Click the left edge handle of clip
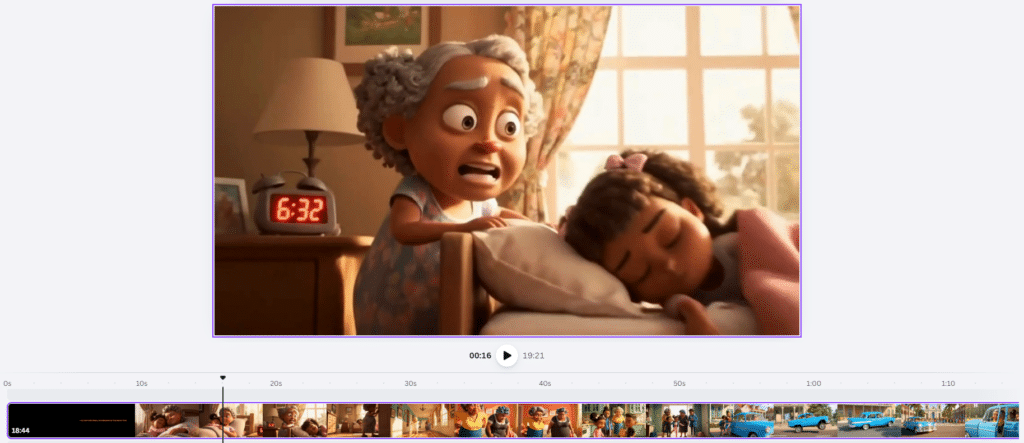The height and width of the screenshot is (443, 1024). pyautogui.click(x=8, y=420)
